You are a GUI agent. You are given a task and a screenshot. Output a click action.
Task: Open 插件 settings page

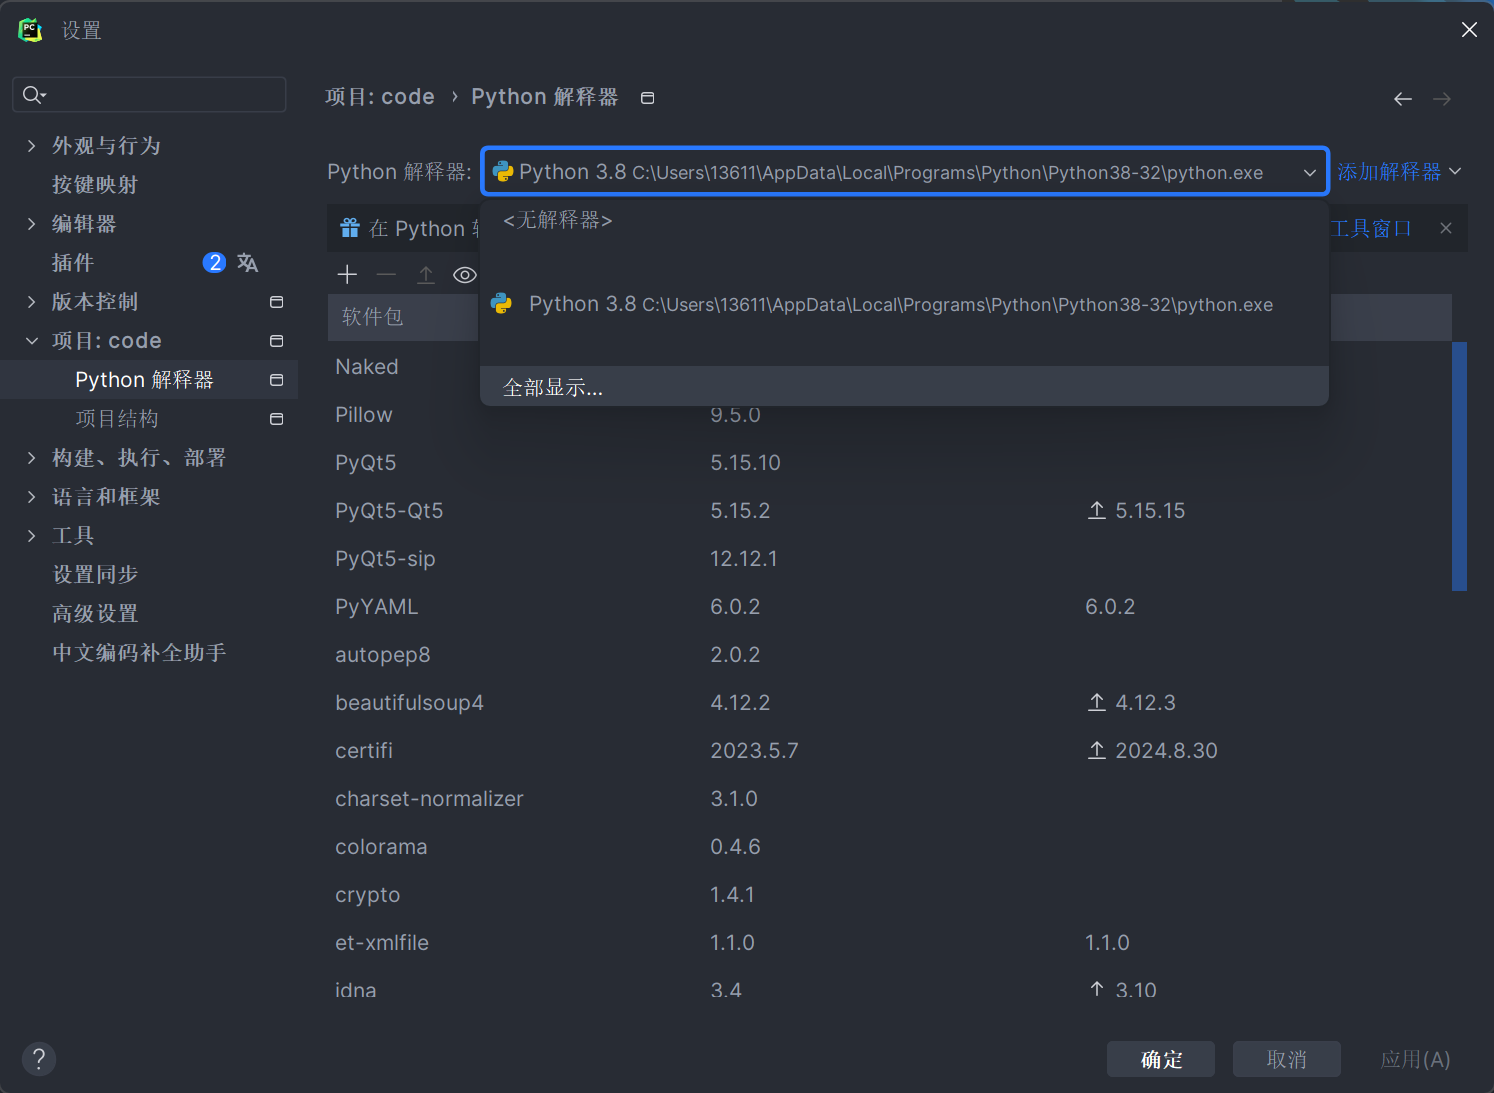(73, 263)
